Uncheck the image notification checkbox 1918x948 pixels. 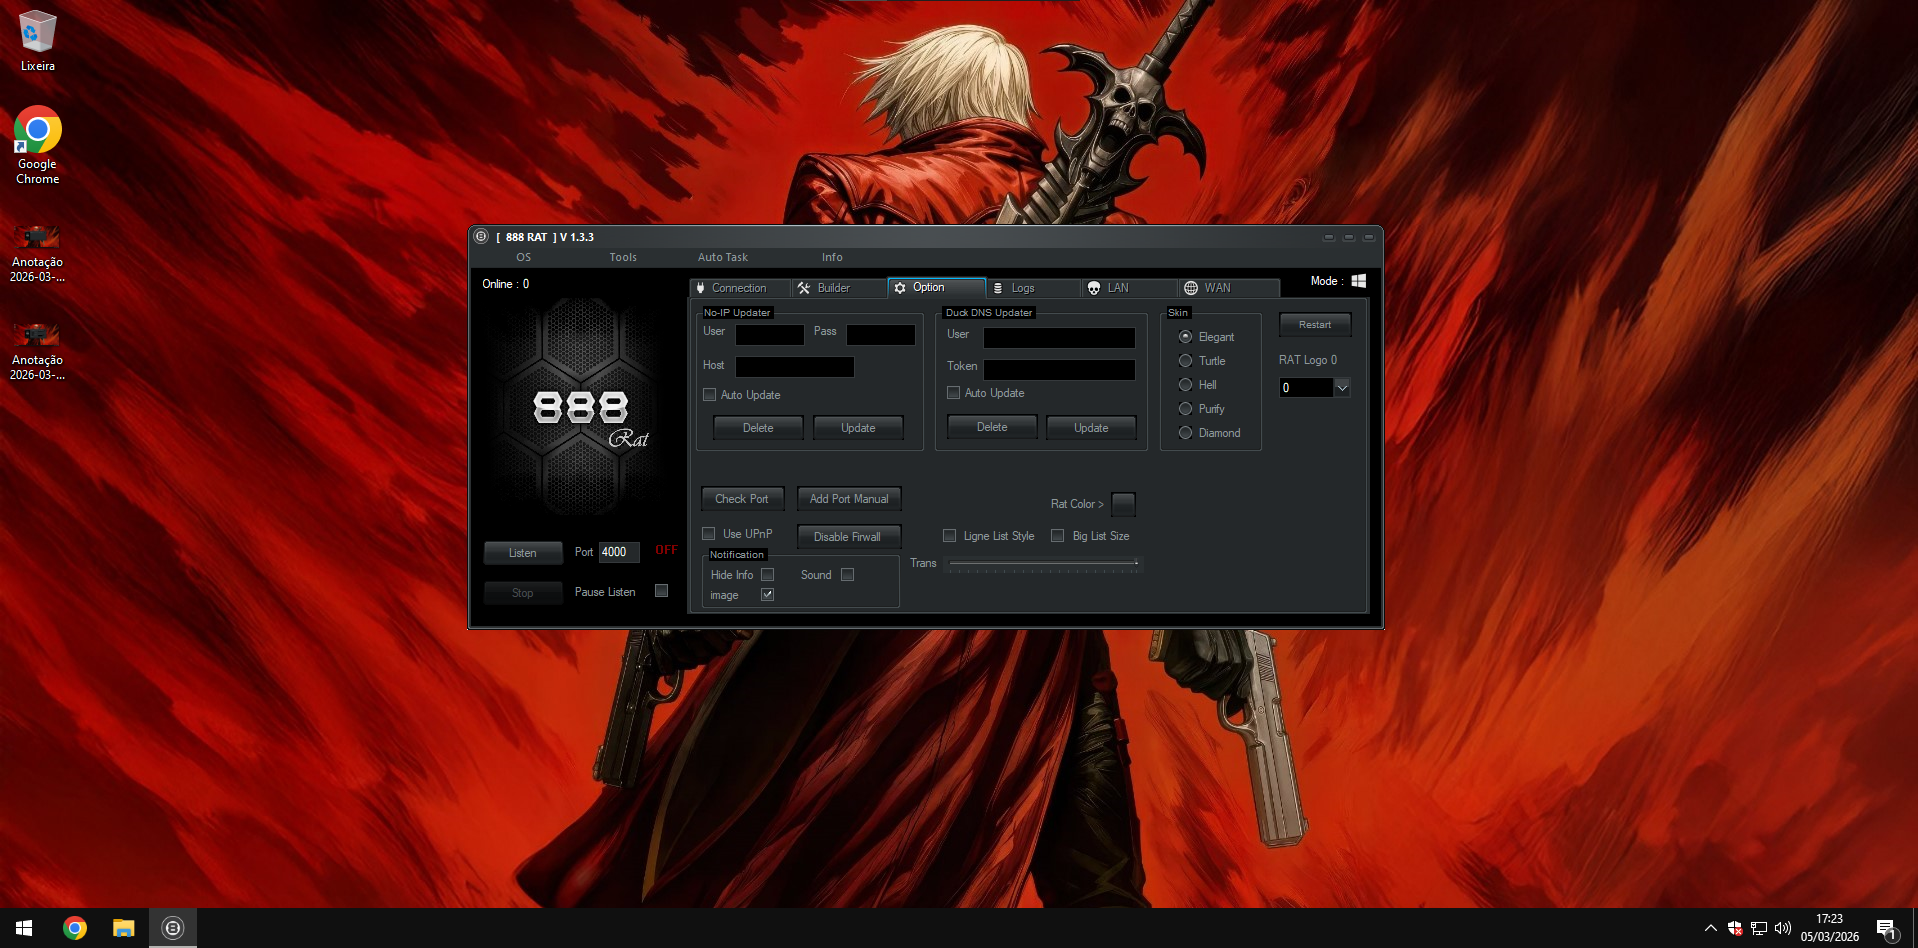pos(768,595)
